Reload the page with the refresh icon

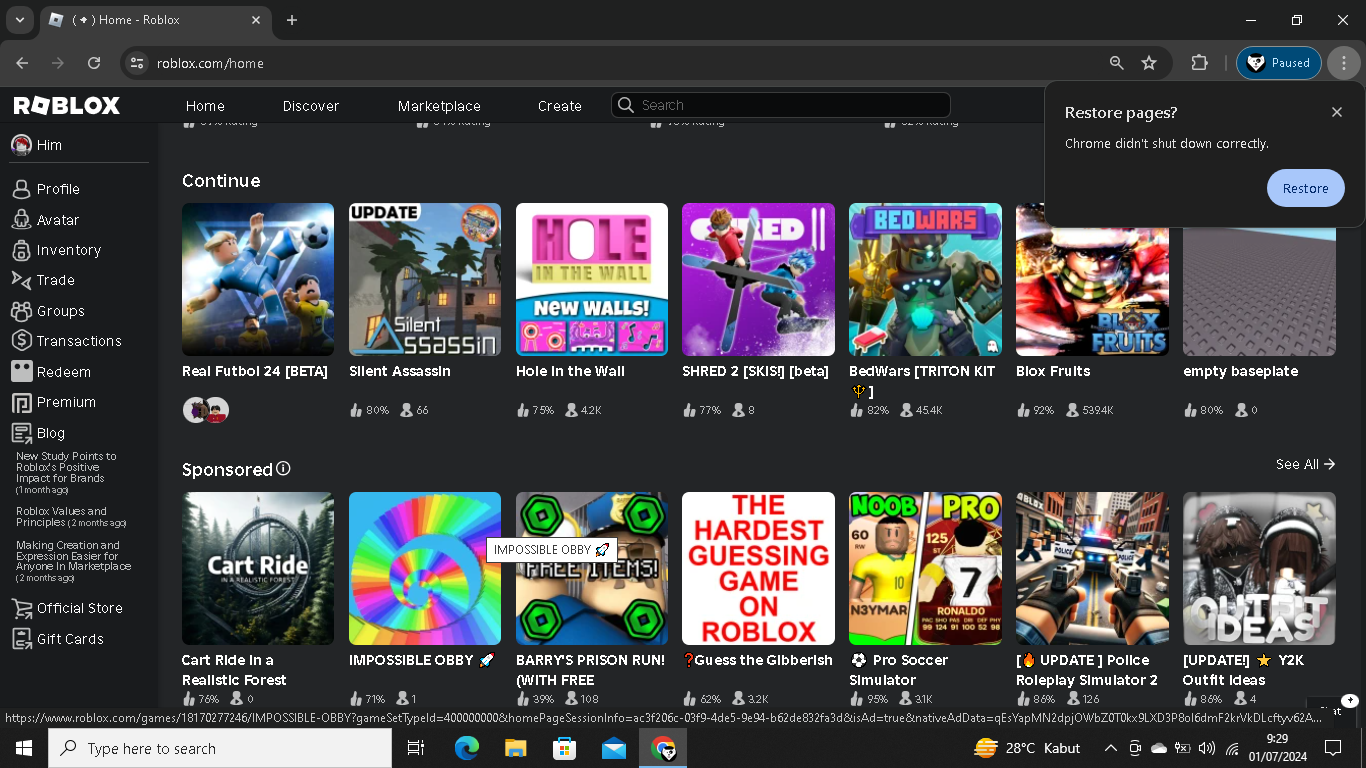pos(94,63)
